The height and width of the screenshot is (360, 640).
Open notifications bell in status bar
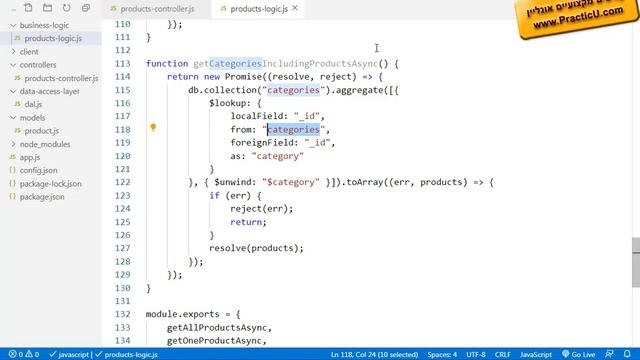click(627, 354)
